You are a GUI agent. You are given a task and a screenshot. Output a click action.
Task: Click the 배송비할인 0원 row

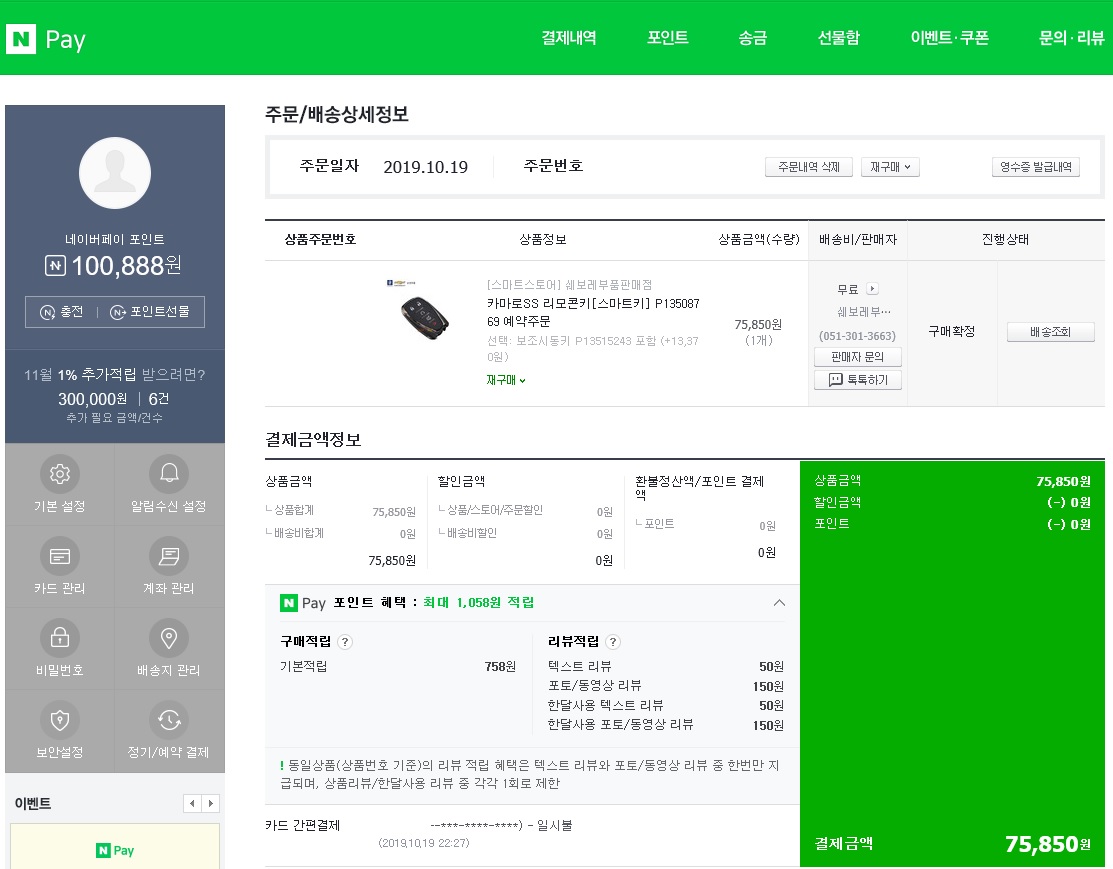[525, 533]
